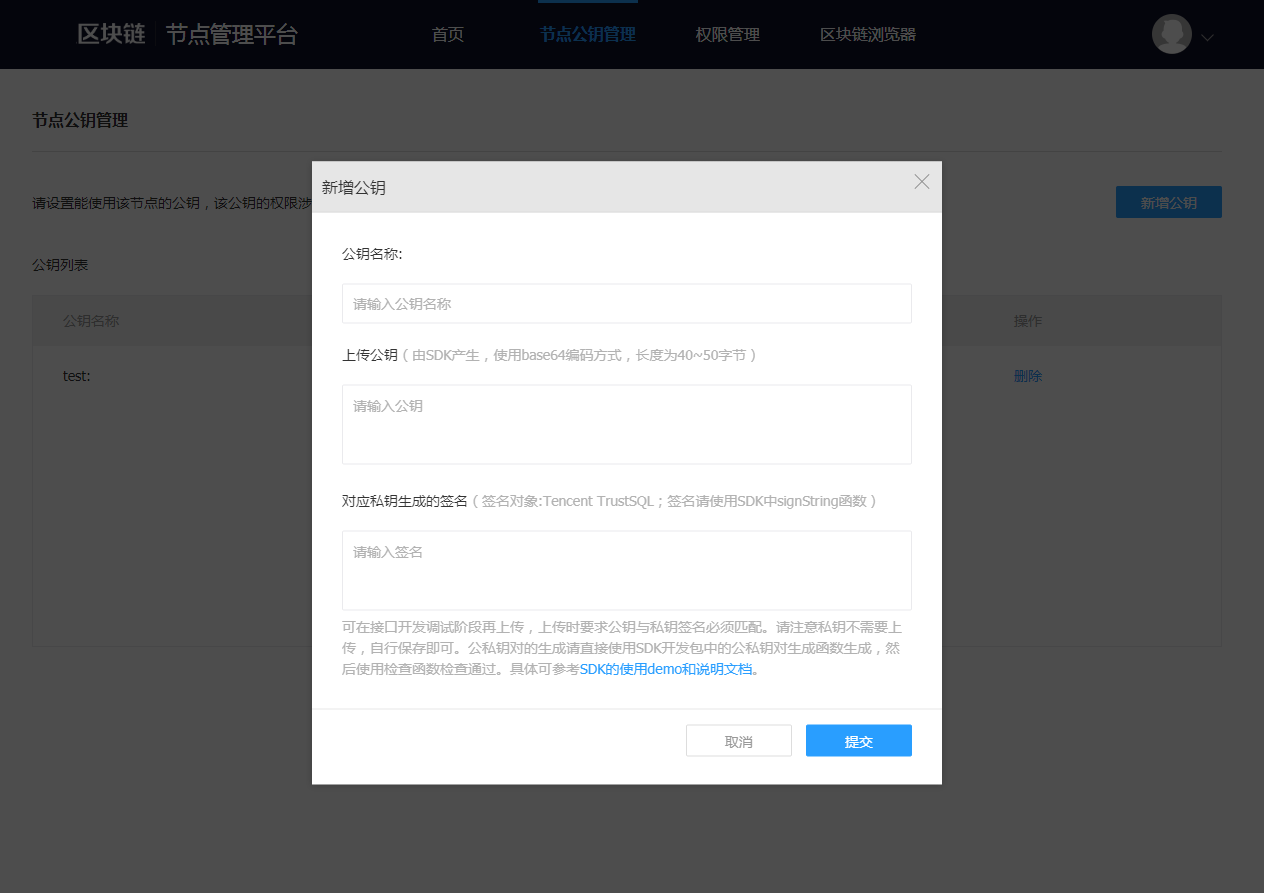
Task: Open the SDK的使用demo和说明文档 link
Action: pyautogui.click(x=666, y=670)
